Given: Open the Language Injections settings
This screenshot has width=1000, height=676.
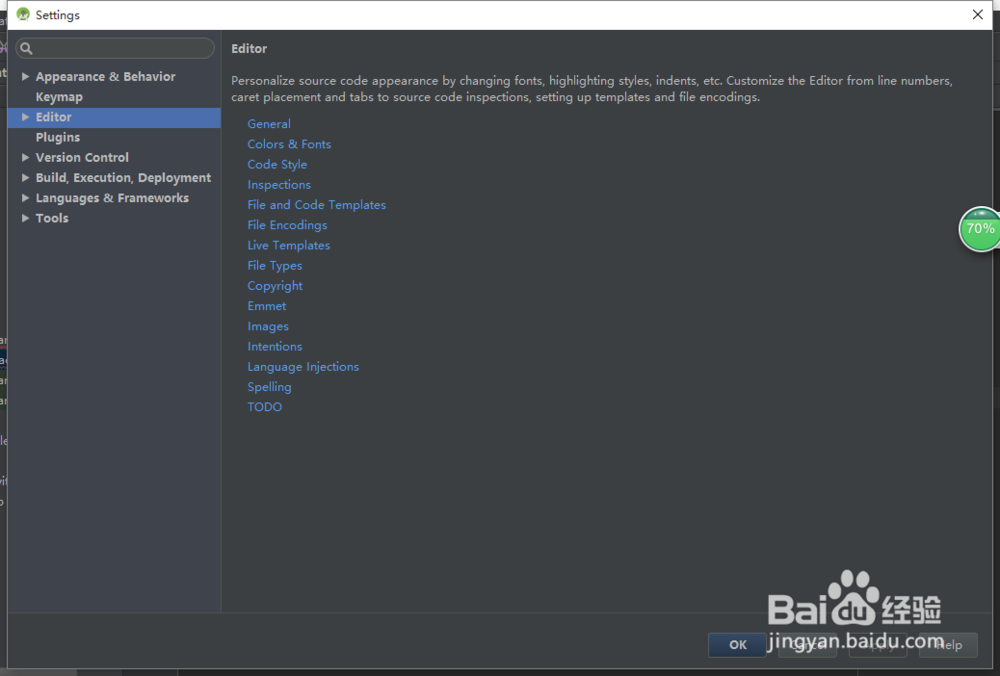Looking at the screenshot, I should [303, 366].
